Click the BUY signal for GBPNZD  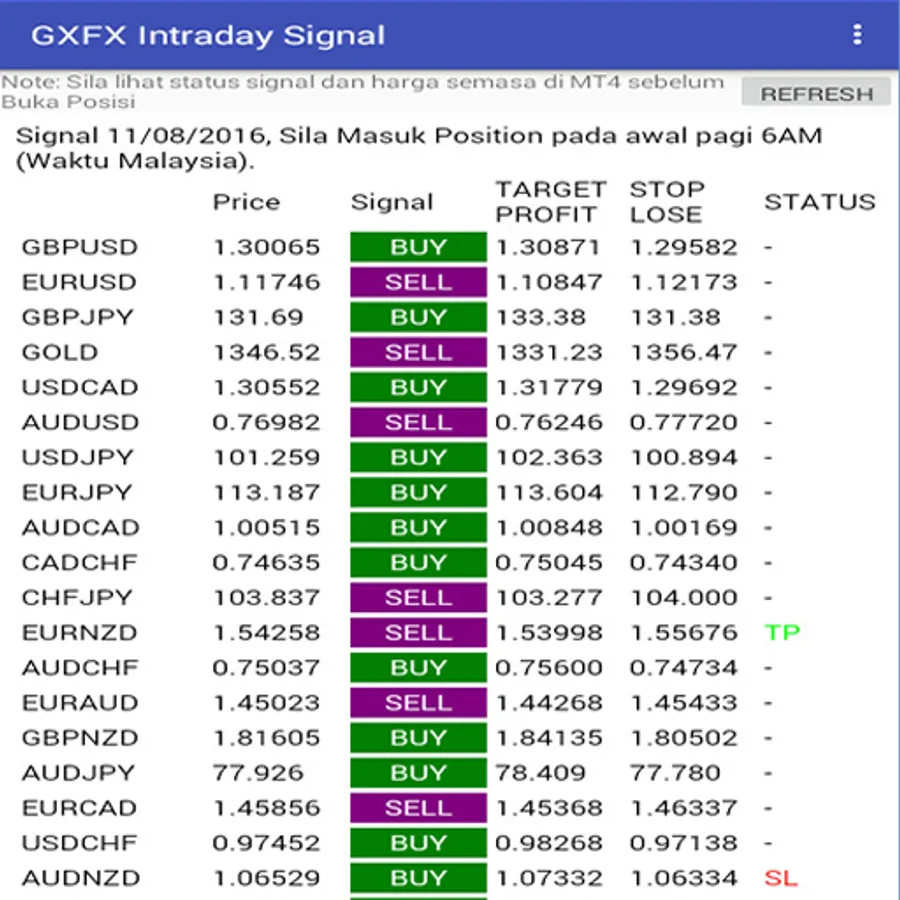(418, 738)
